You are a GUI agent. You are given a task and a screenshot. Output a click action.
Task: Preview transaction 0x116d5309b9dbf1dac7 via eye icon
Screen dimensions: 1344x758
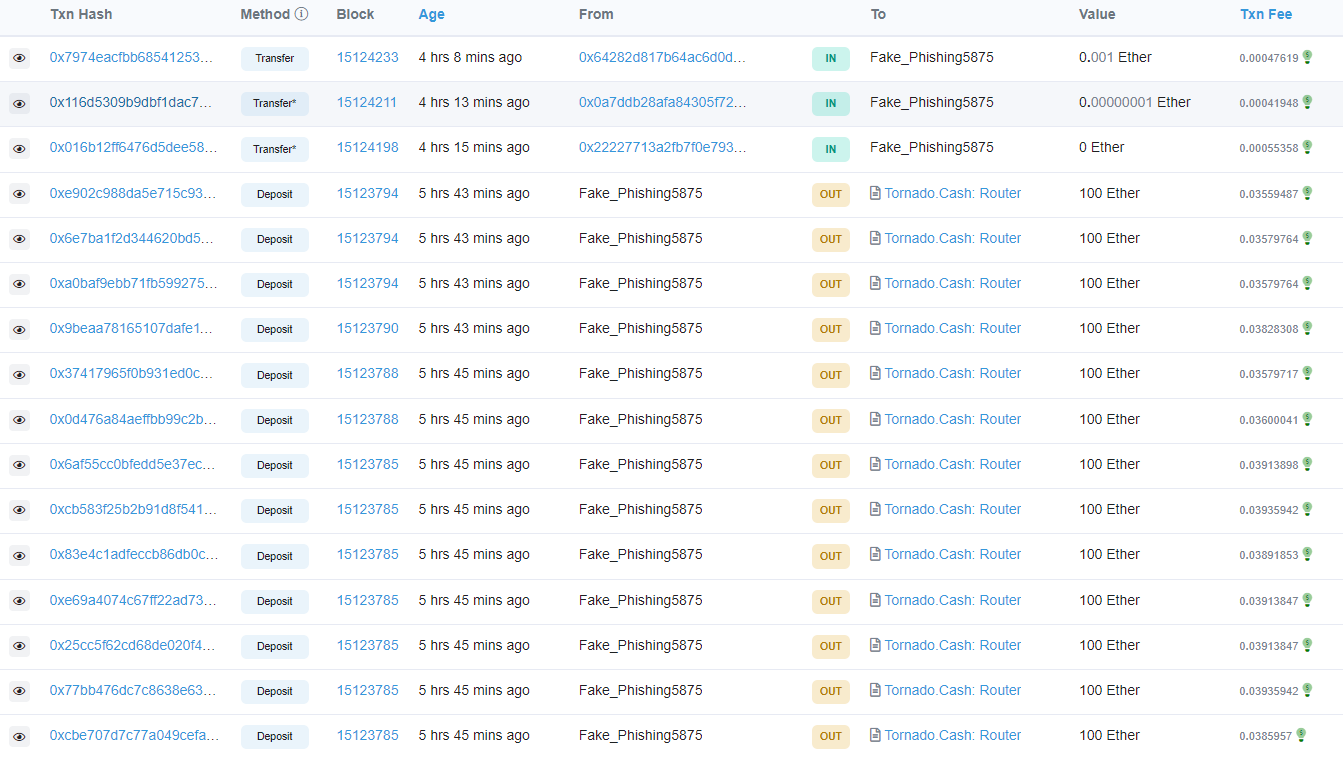pyautogui.click(x=19, y=104)
